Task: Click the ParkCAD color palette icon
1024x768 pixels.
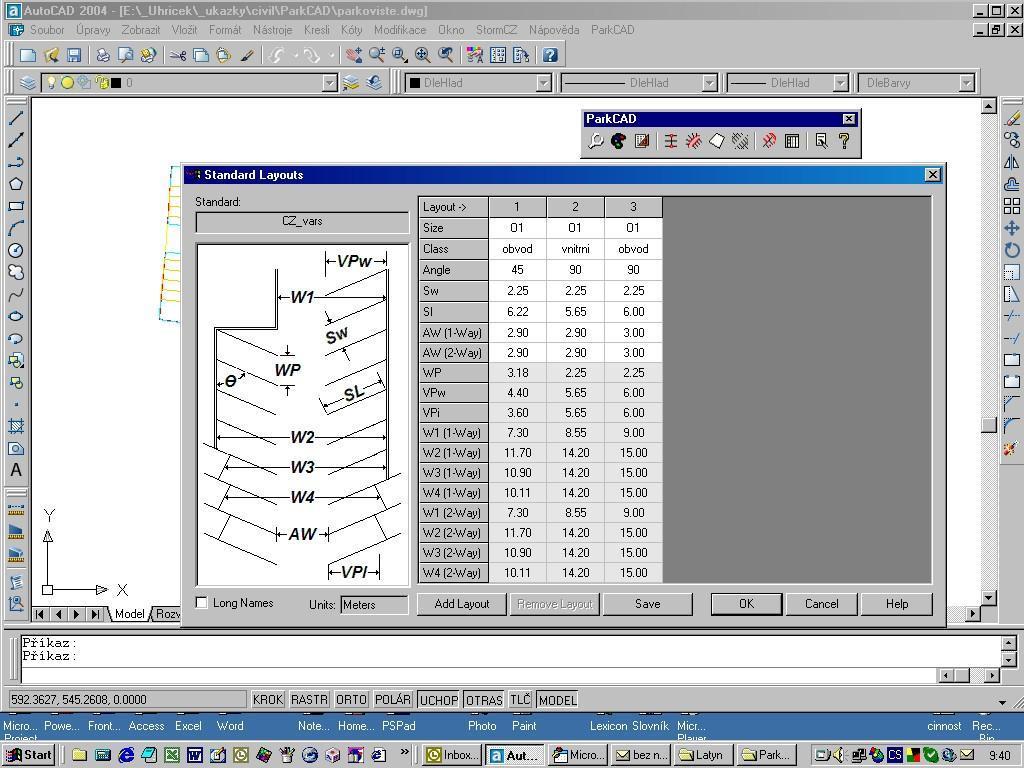Action: pos(618,140)
